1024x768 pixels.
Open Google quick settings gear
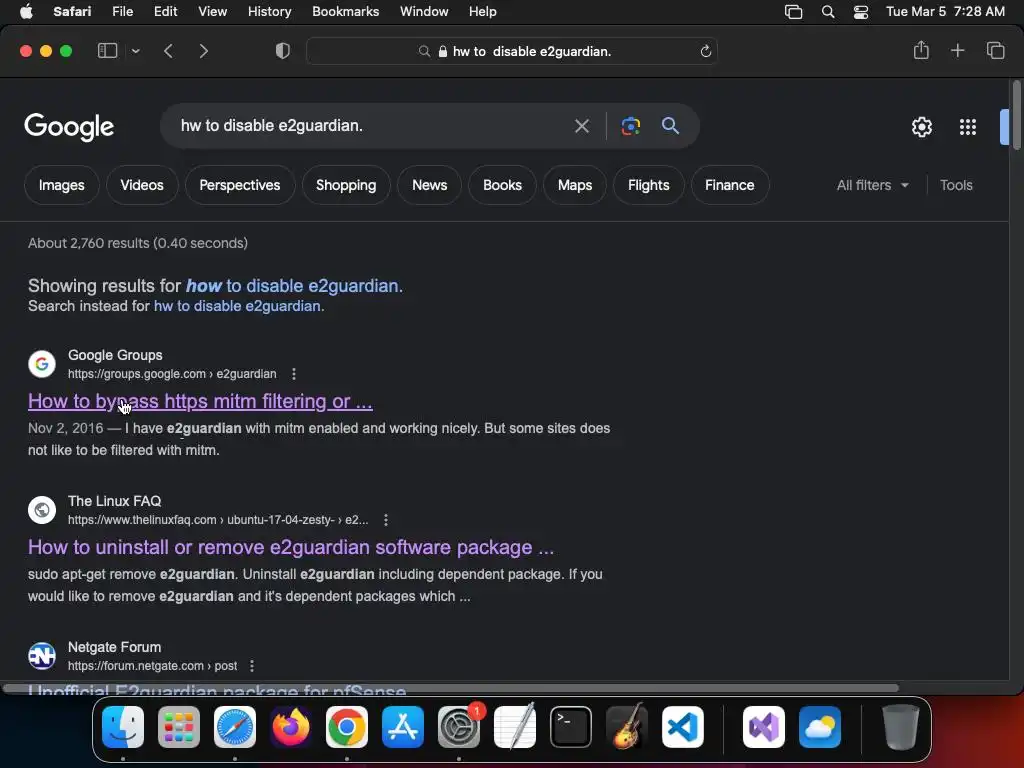point(921,127)
